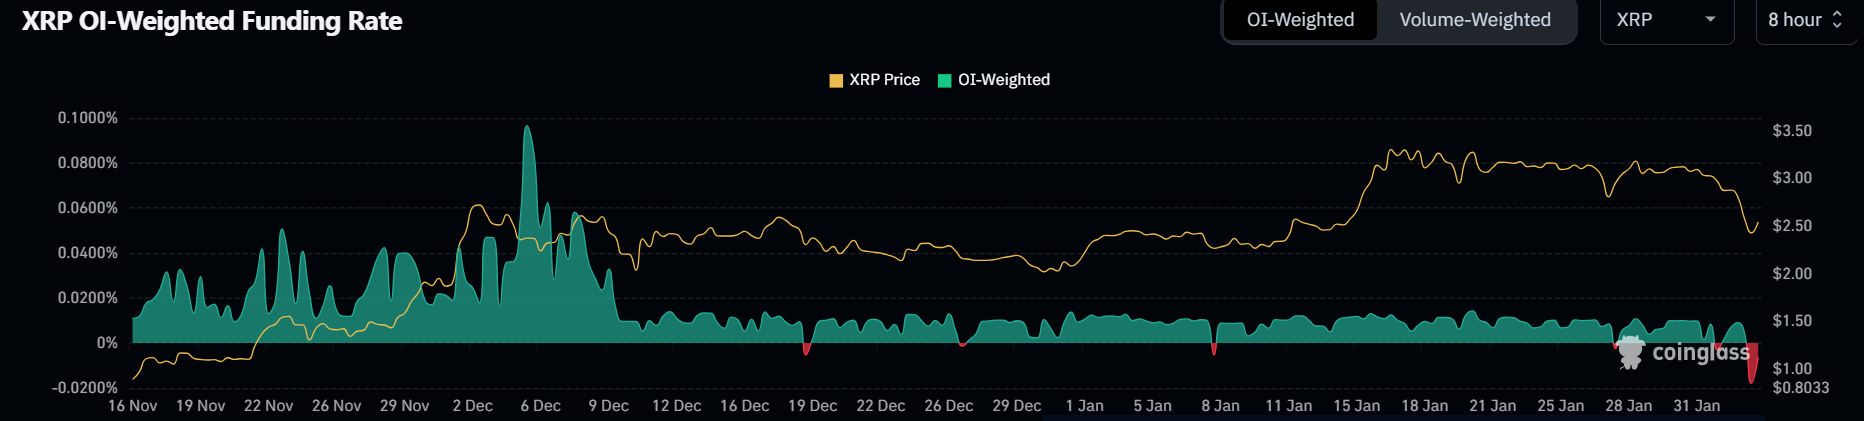1864x421 pixels.
Task: Click the 8 Jan date label
Action: click(1220, 406)
